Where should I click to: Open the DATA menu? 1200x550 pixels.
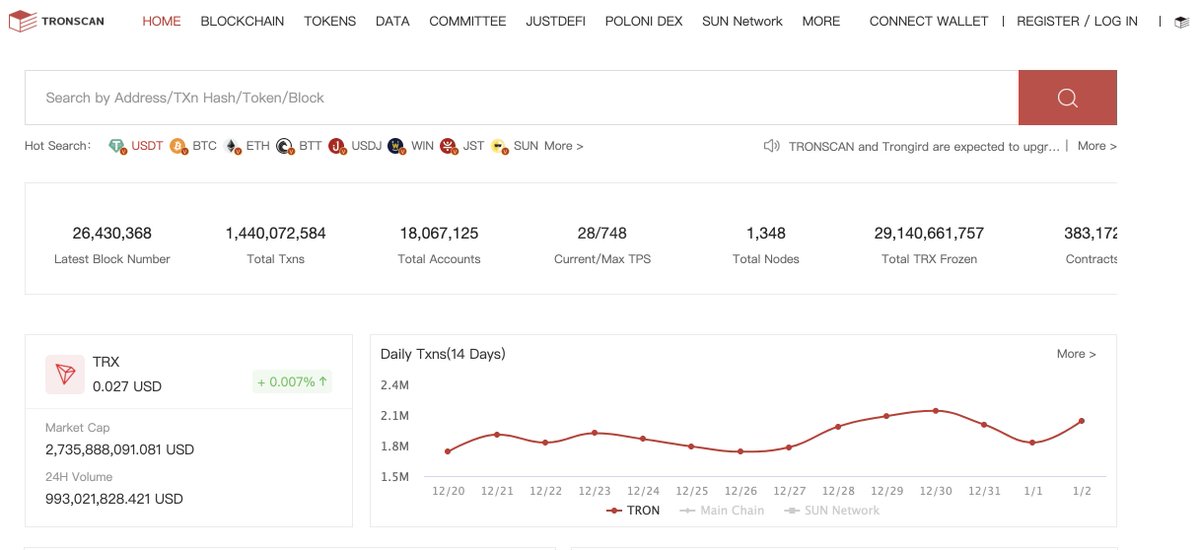(393, 21)
